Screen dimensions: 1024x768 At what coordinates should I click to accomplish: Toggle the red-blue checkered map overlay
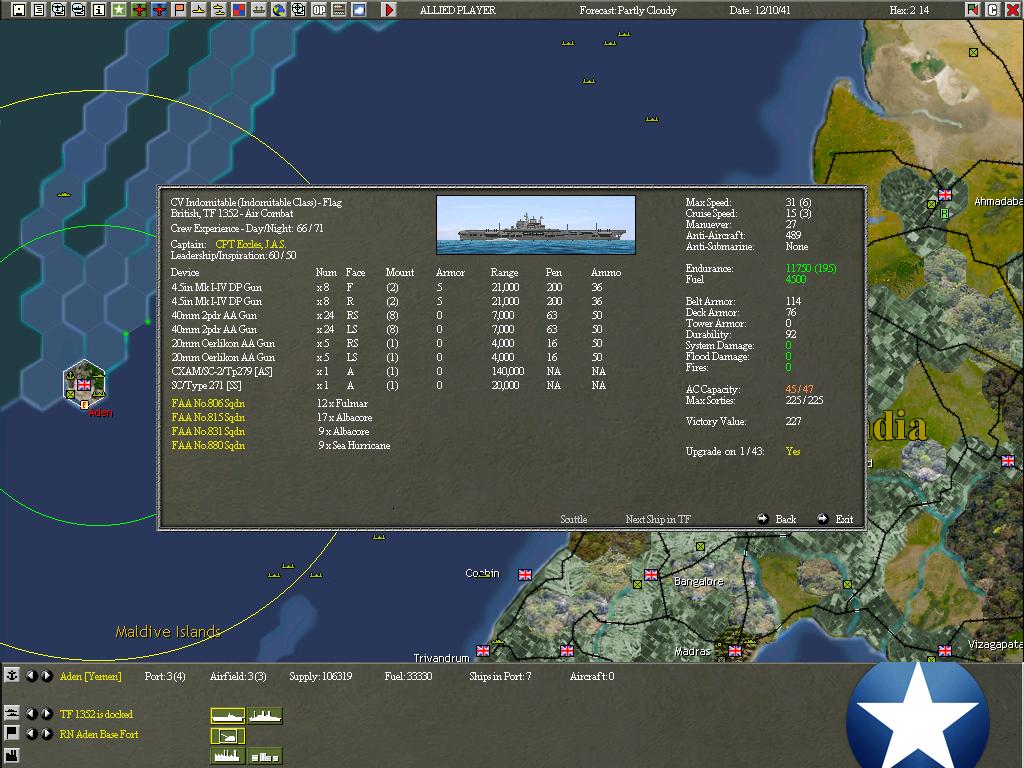(x=239, y=10)
